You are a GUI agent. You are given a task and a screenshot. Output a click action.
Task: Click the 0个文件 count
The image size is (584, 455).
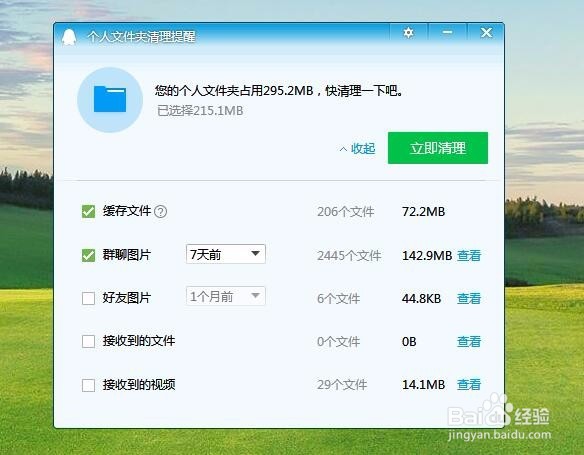pyautogui.click(x=338, y=341)
